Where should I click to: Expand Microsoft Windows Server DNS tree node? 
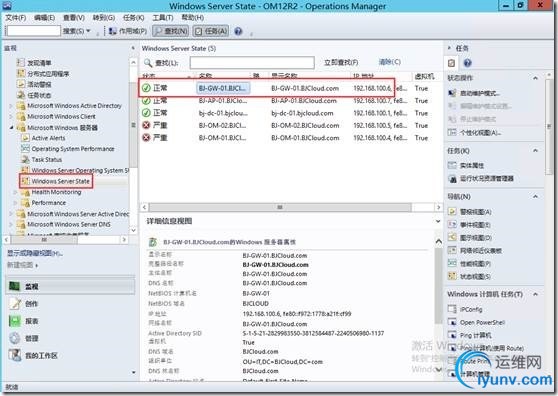[x=11, y=225]
